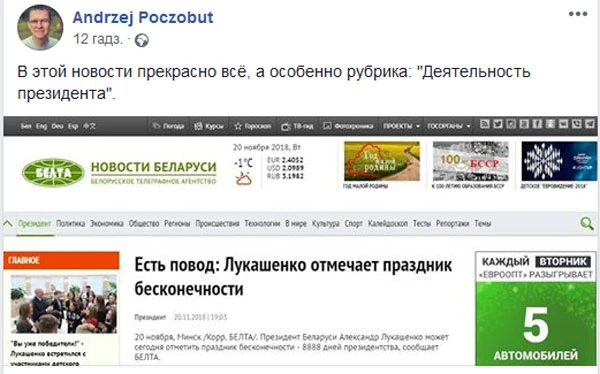Collapse the nav bar with the up chevron
Image resolution: width=600 pixels, height=374 pixels.
[8, 223]
